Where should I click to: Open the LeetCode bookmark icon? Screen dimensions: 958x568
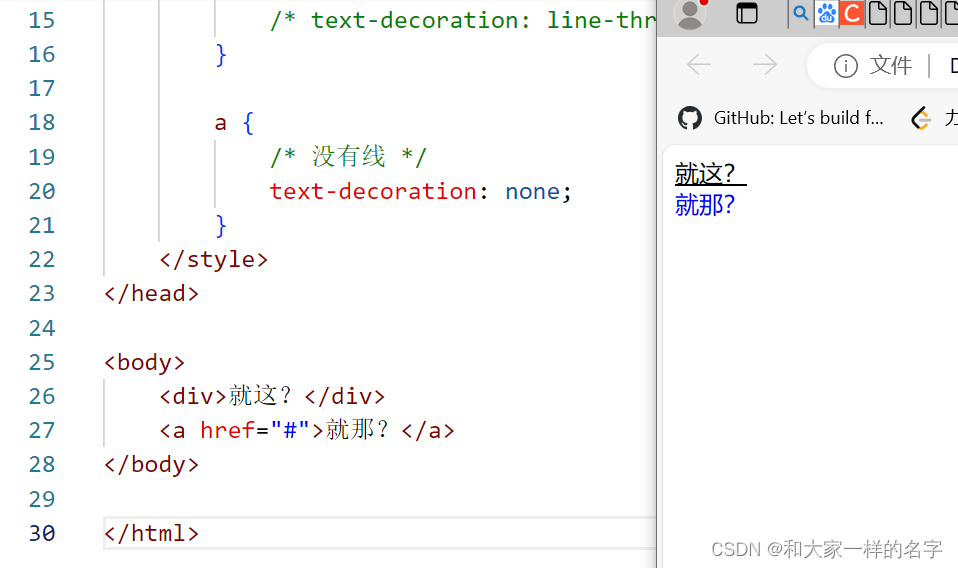click(x=921, y=118)
